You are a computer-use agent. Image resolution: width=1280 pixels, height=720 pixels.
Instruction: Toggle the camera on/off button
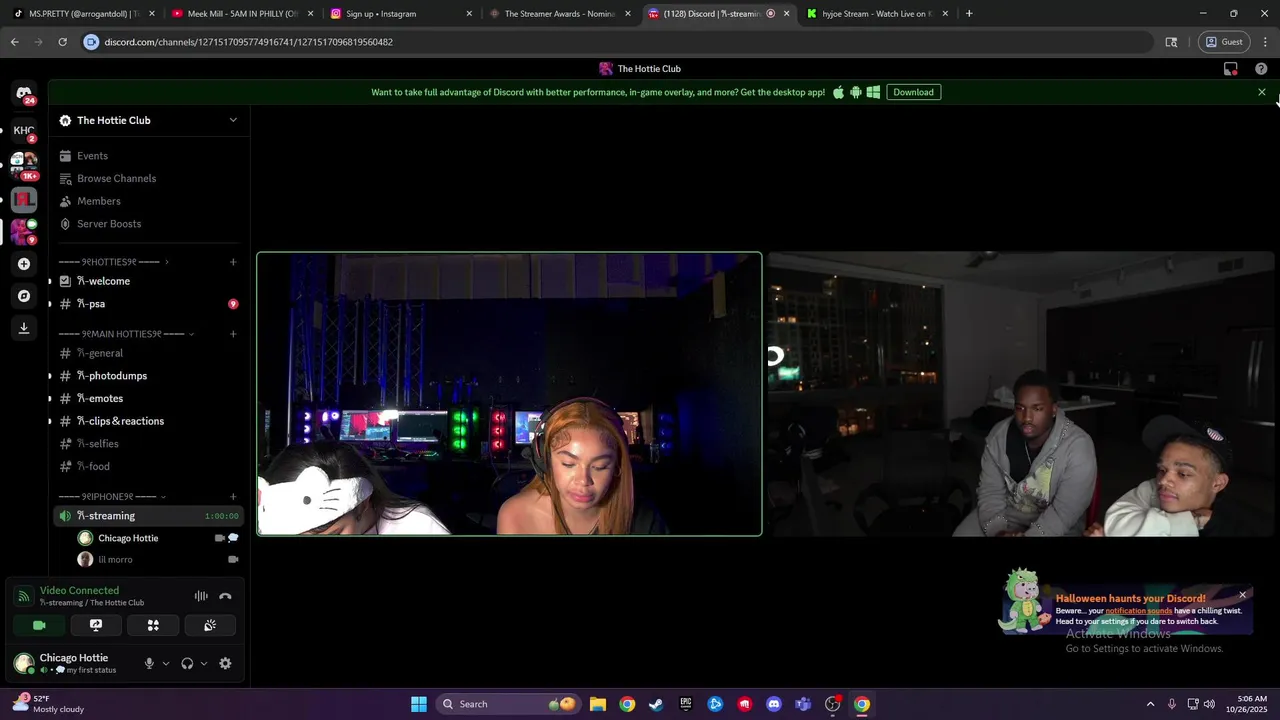[x=39, y=625]
